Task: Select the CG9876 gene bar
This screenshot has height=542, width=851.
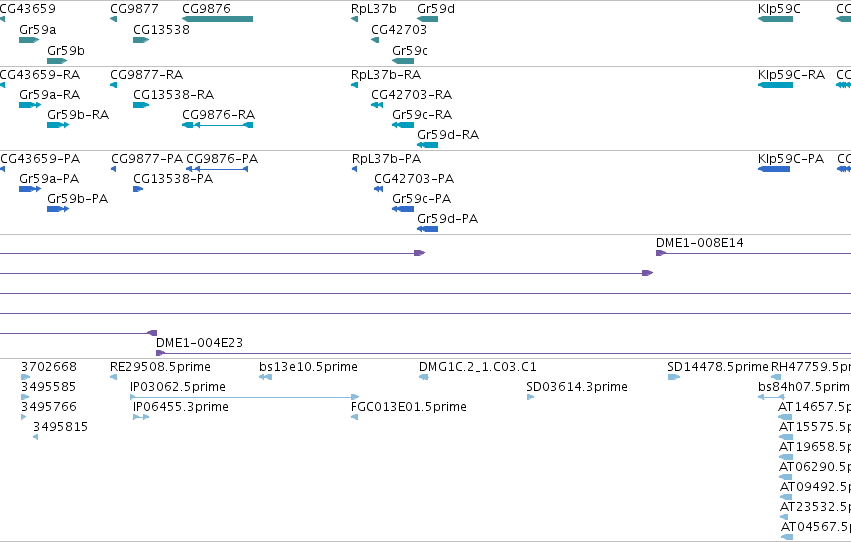Action: [218, 19]
